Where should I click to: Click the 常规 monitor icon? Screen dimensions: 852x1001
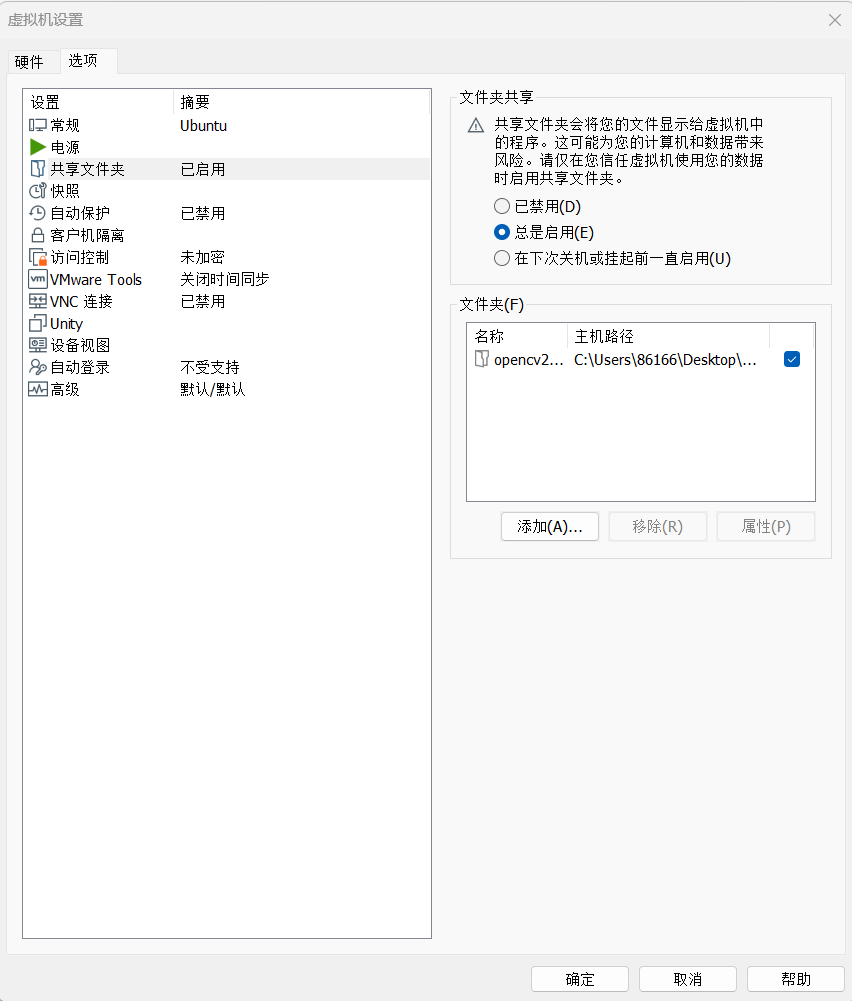pos(38,125)
